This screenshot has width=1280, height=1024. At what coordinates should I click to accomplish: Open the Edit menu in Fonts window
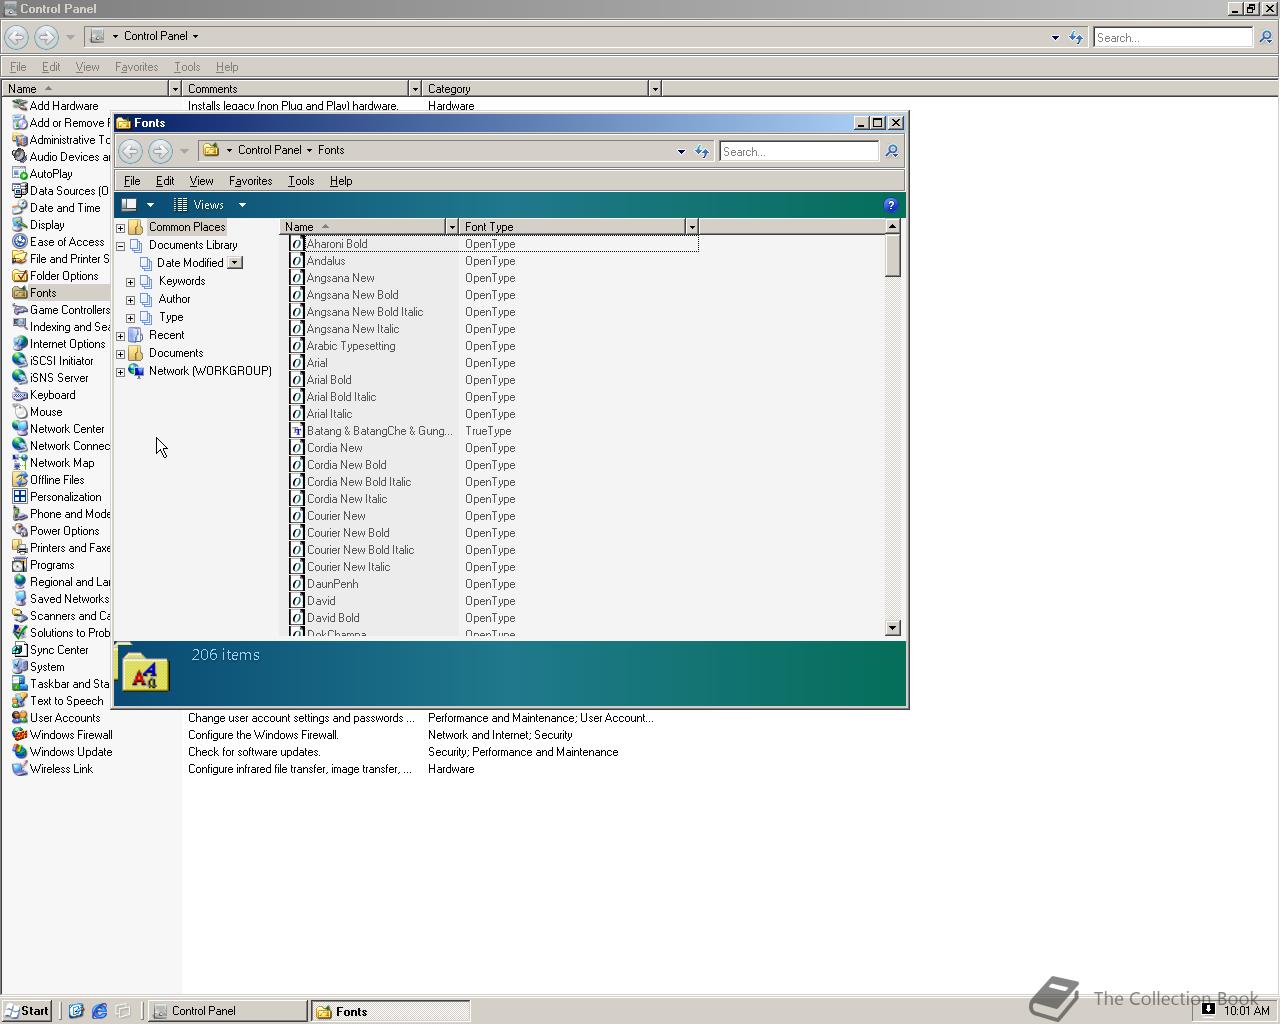pos(165,181)
